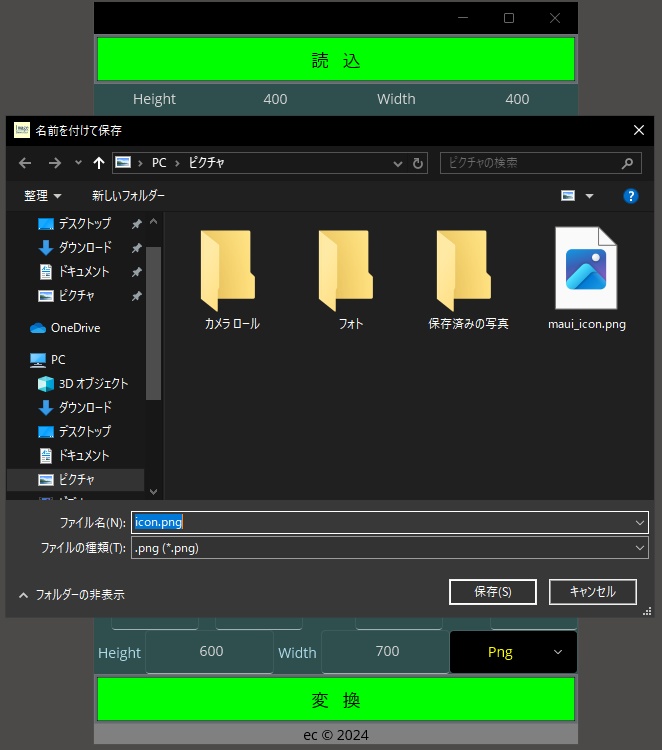Click the address bar folder icon
This screenshot has height=750, width=662.
click(x=123, y=163)
